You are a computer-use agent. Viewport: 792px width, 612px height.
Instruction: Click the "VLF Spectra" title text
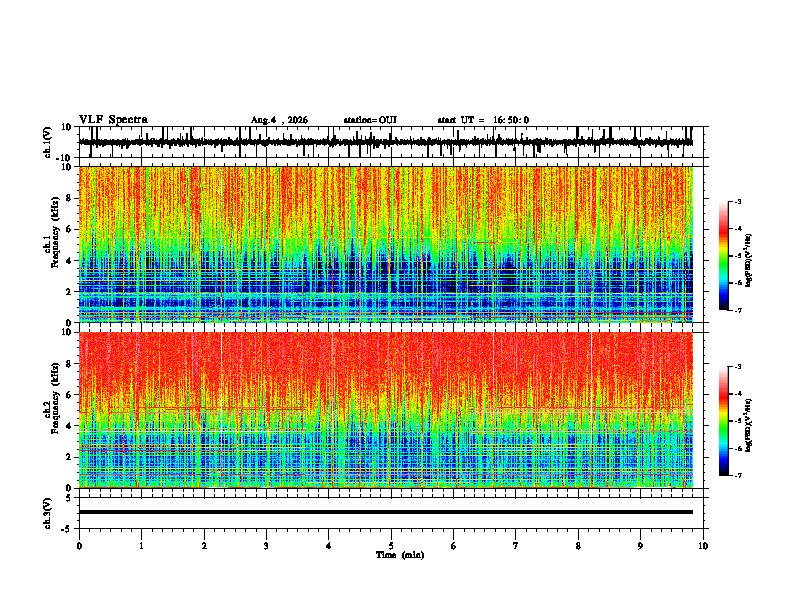(x=113, y=120)
